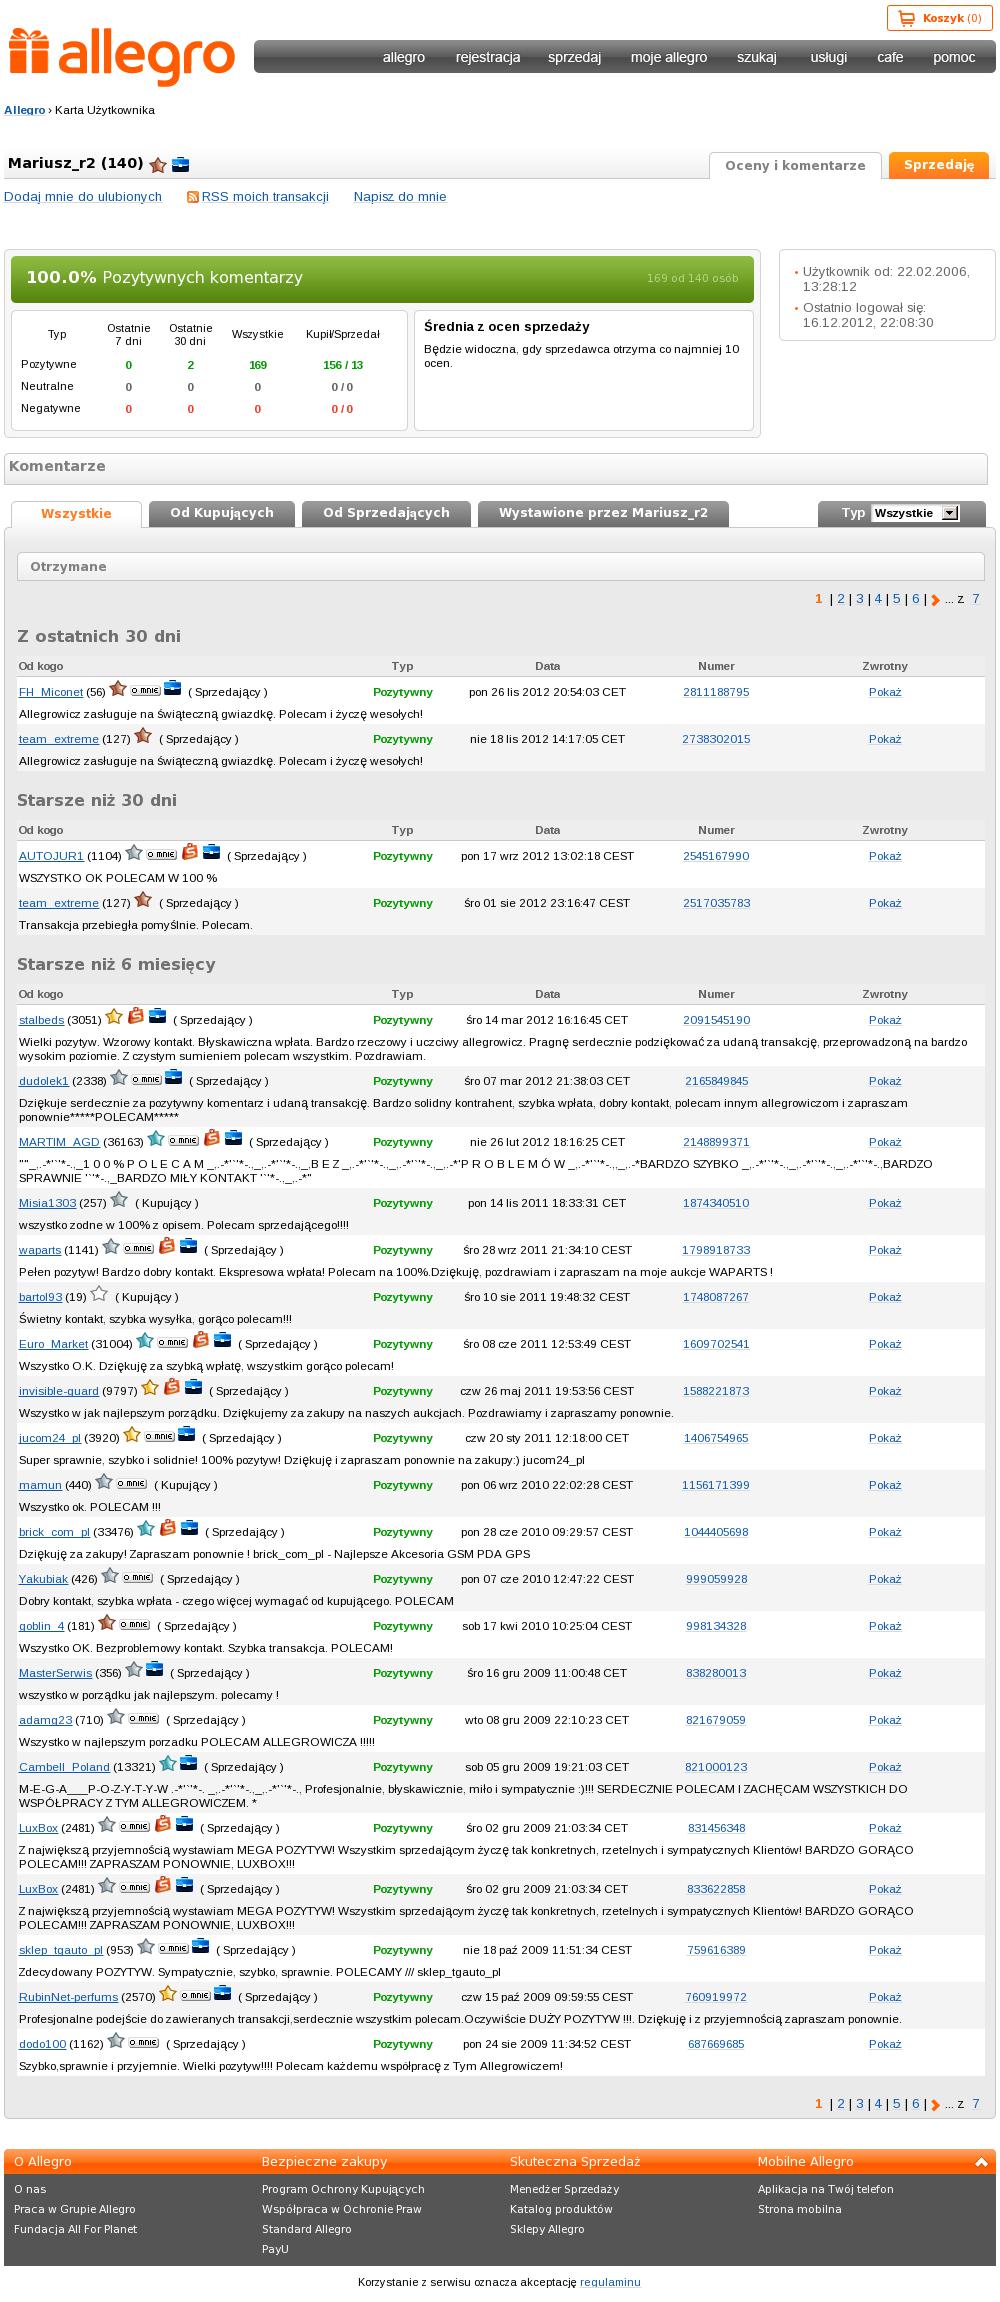Collapse the orange footer arrow
Screen dimensions: 1000x2302
983,2162
